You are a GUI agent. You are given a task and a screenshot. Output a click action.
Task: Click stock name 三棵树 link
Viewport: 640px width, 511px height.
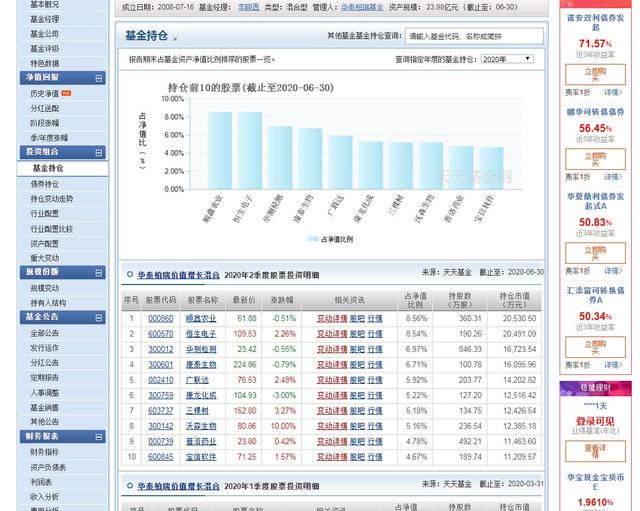pyautogui.click(x=197, y=411)
